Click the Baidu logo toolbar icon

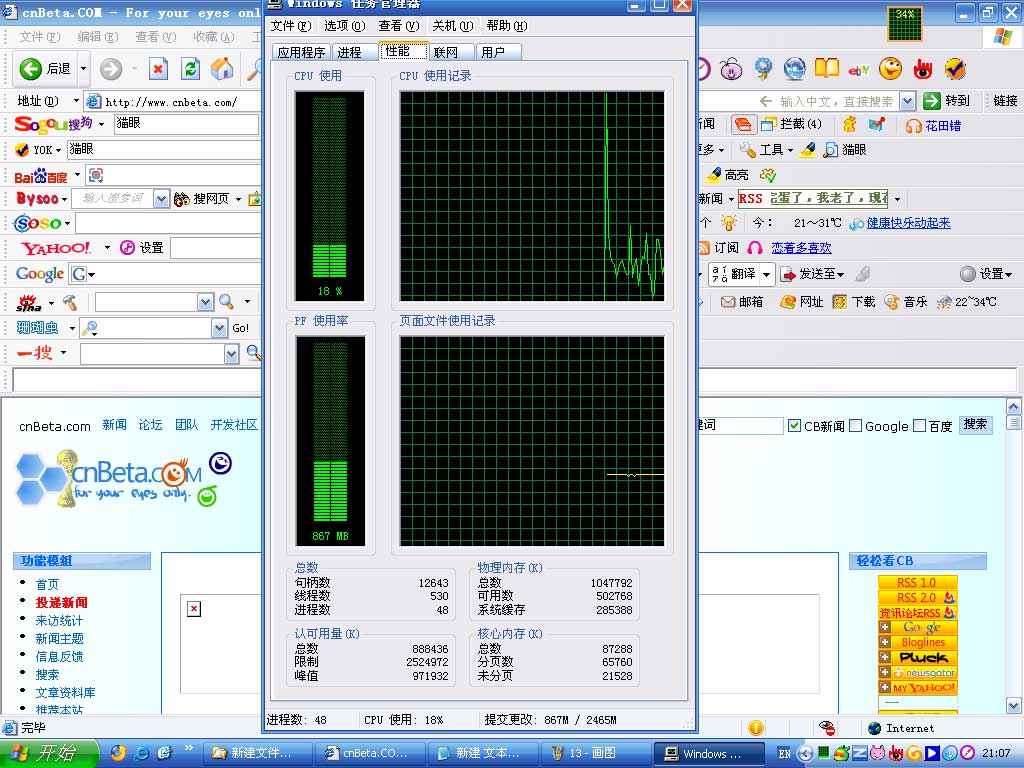coord(41,176)
